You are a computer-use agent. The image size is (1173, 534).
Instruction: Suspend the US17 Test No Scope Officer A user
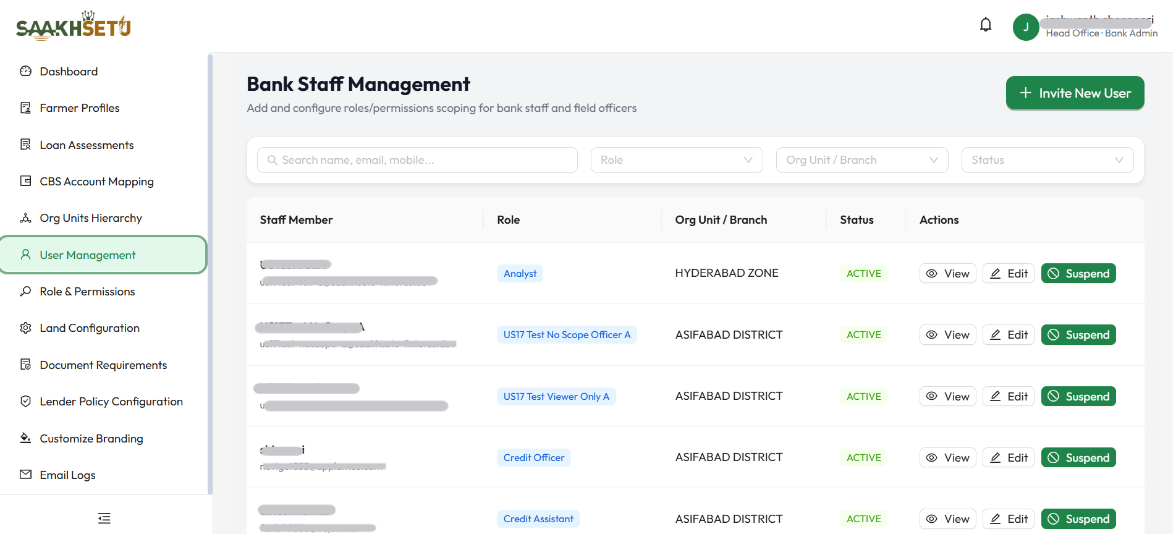click(1078, 334)
